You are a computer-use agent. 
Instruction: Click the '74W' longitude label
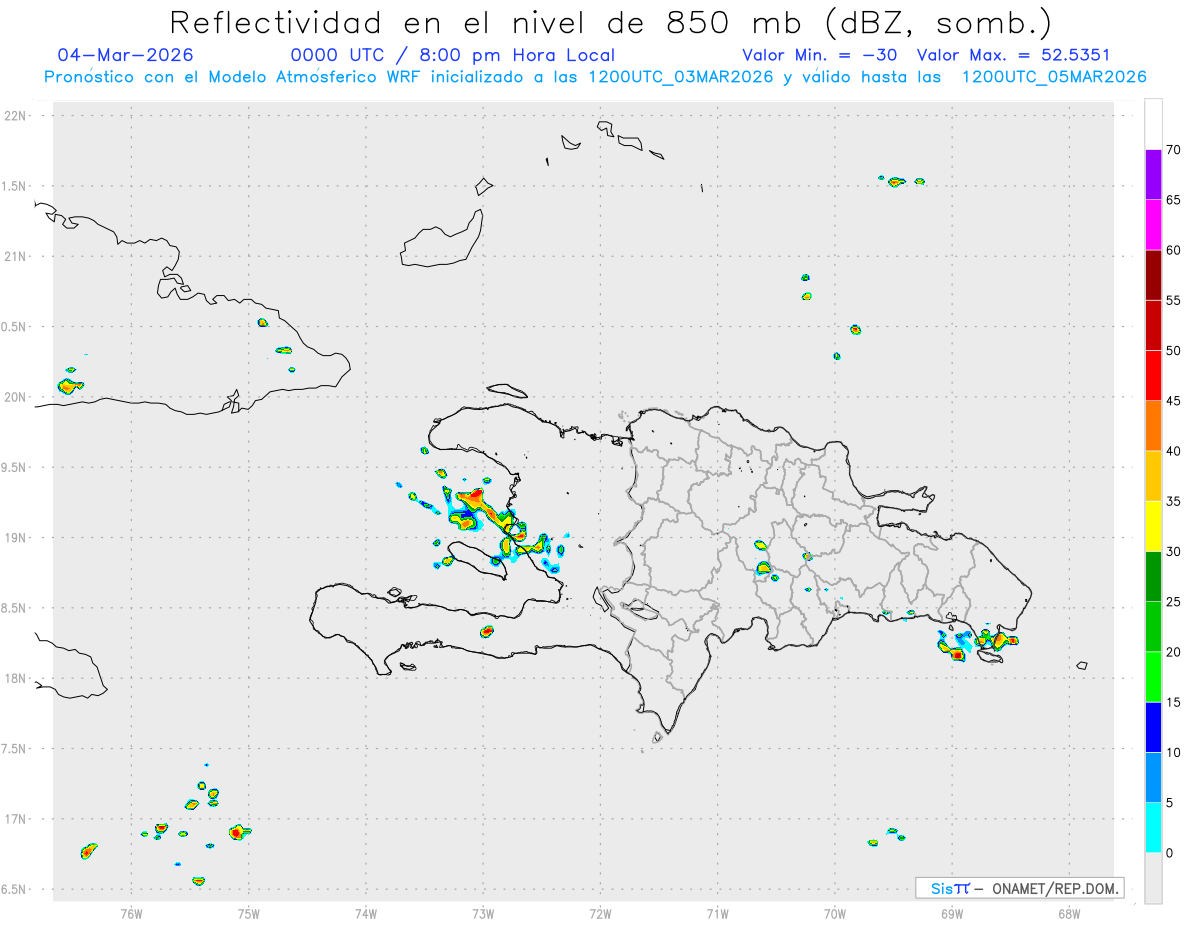click(366, 912)
